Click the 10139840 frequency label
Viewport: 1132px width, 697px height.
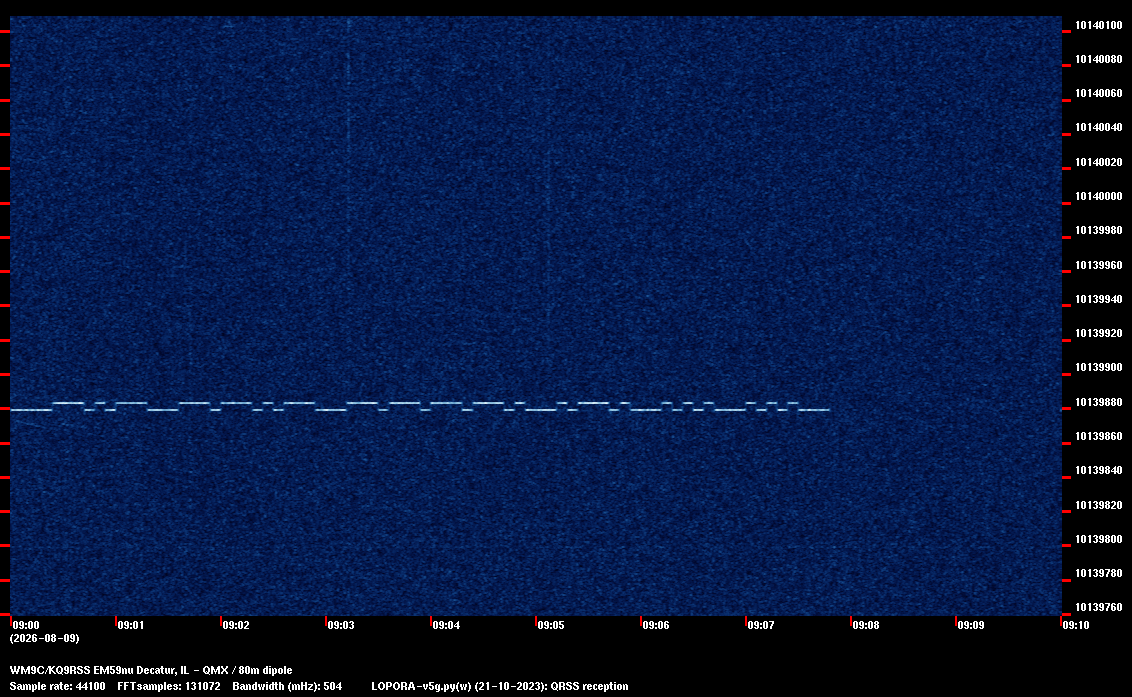pyautogui.click(x=1099, y=470)
